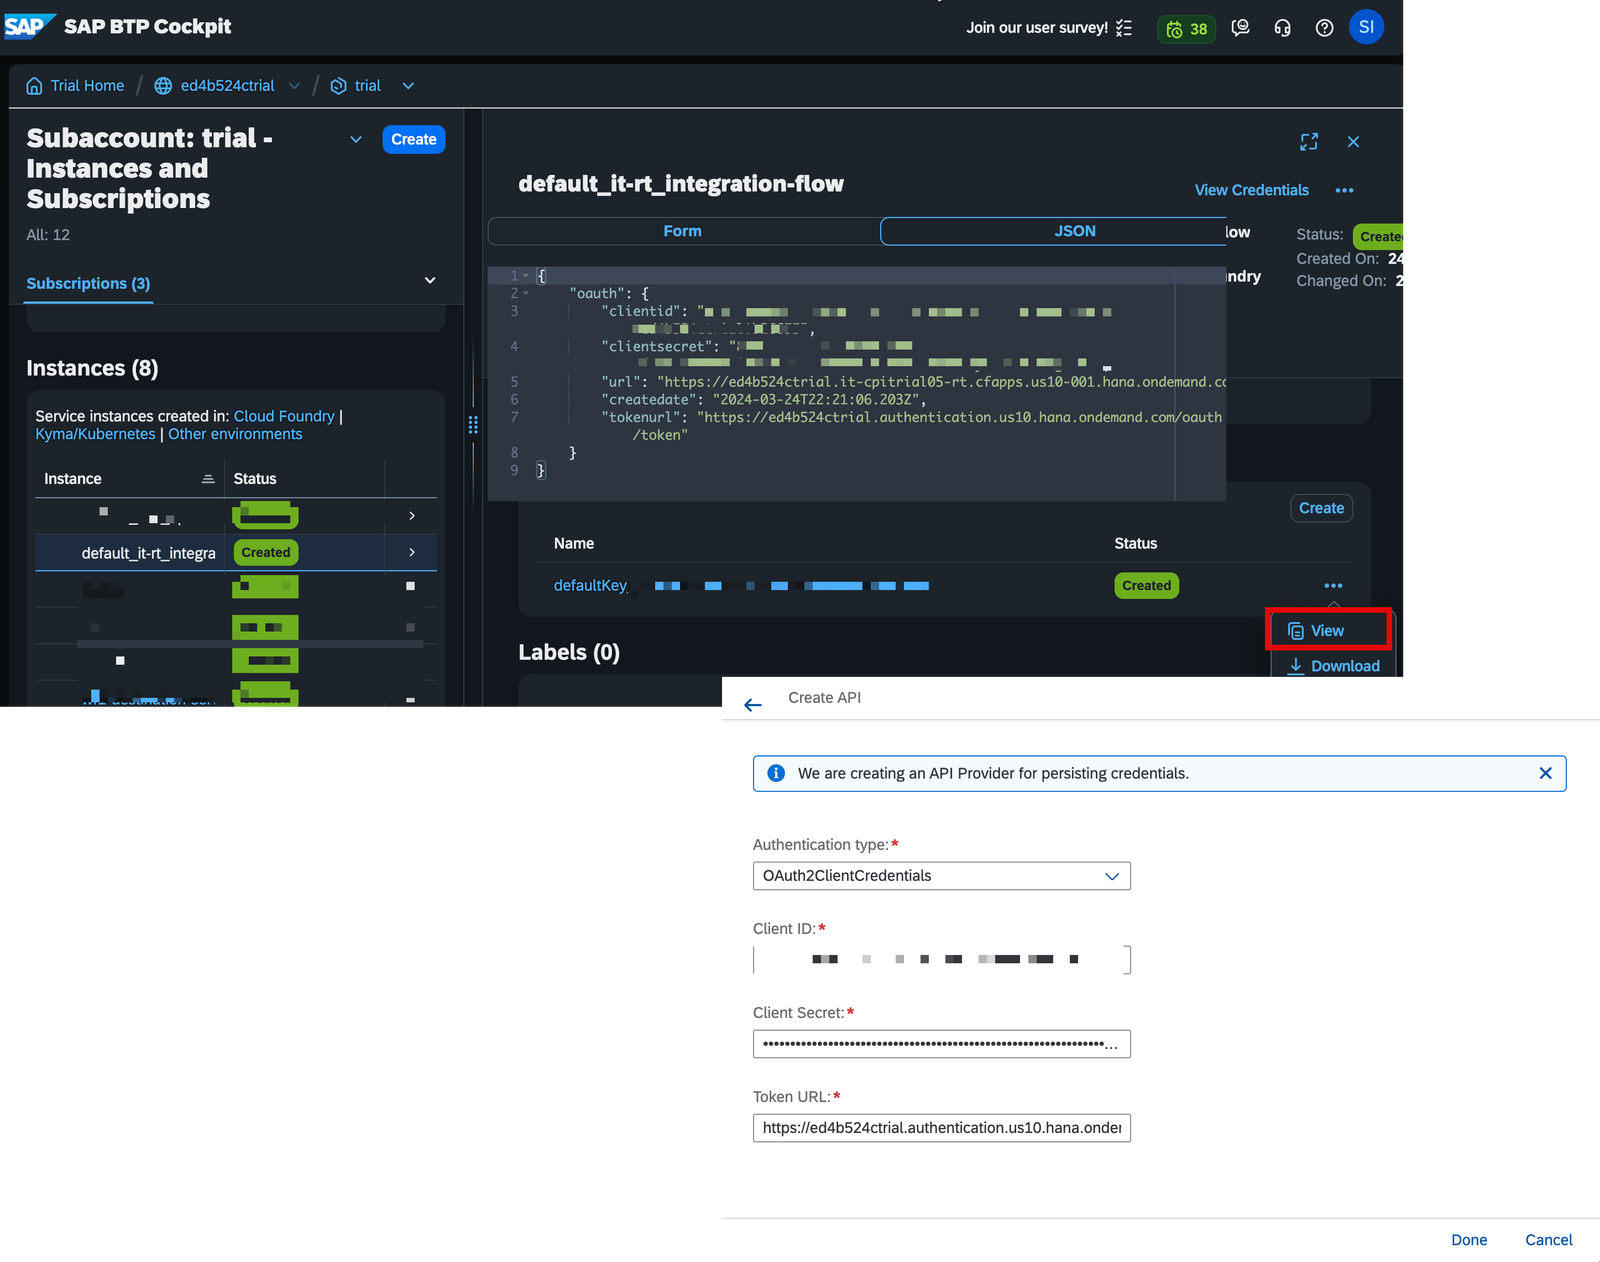
Task: Collapse line 2 oauth block in JSON editor
Action: click(527, 293)
